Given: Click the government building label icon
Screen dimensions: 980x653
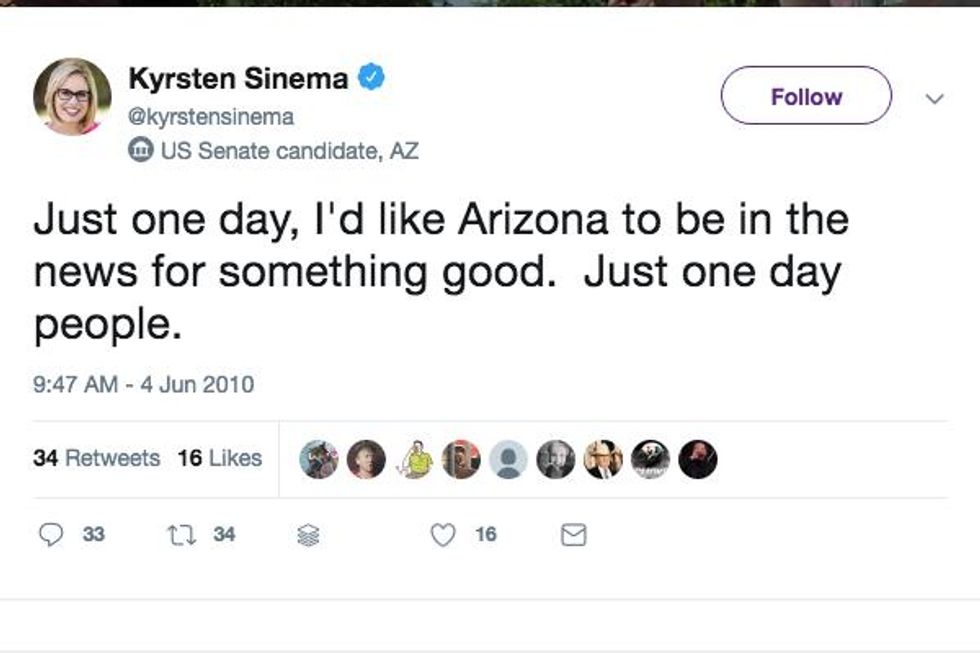Looking at the screenshot, I should click(x=141, y=151).
